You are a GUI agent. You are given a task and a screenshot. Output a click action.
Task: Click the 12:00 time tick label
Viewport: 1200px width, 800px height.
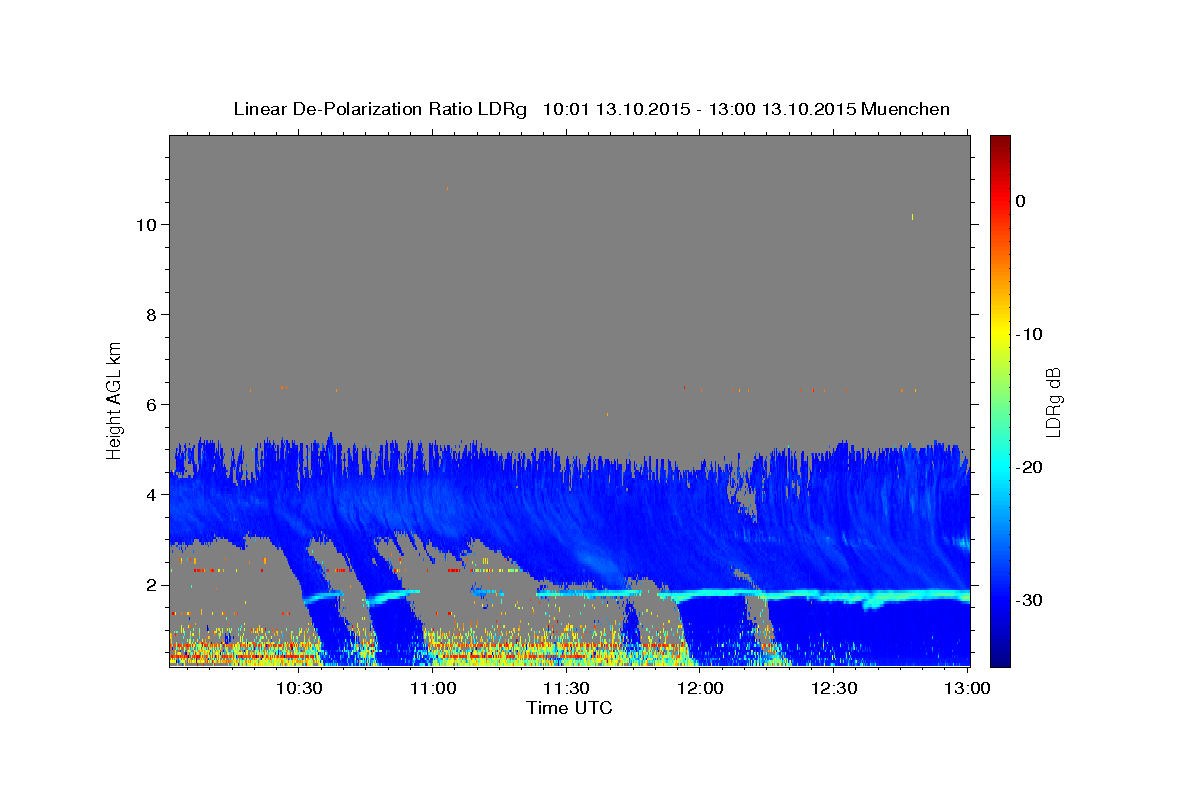click(x=700, y=688)
